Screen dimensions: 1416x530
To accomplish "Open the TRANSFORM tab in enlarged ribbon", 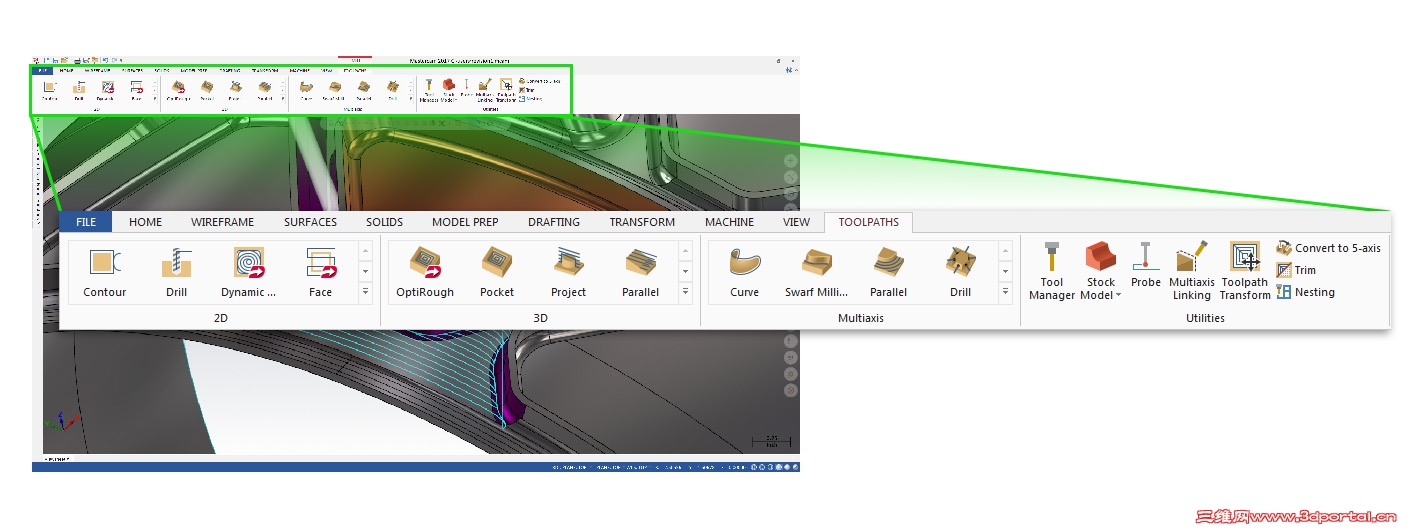I will pyautogui.click(x=642, y=222).
